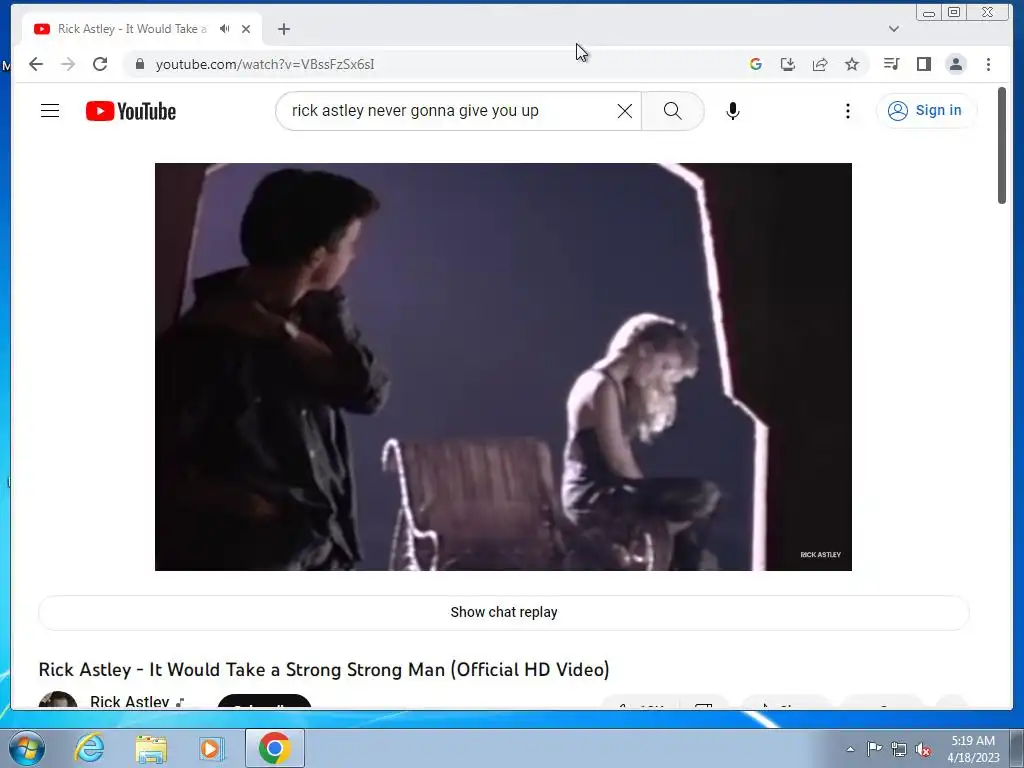Search by voice with the microphone icon
Image resolution: width=1024 pixels, height=768 pixels.
(x=733, y=111)
